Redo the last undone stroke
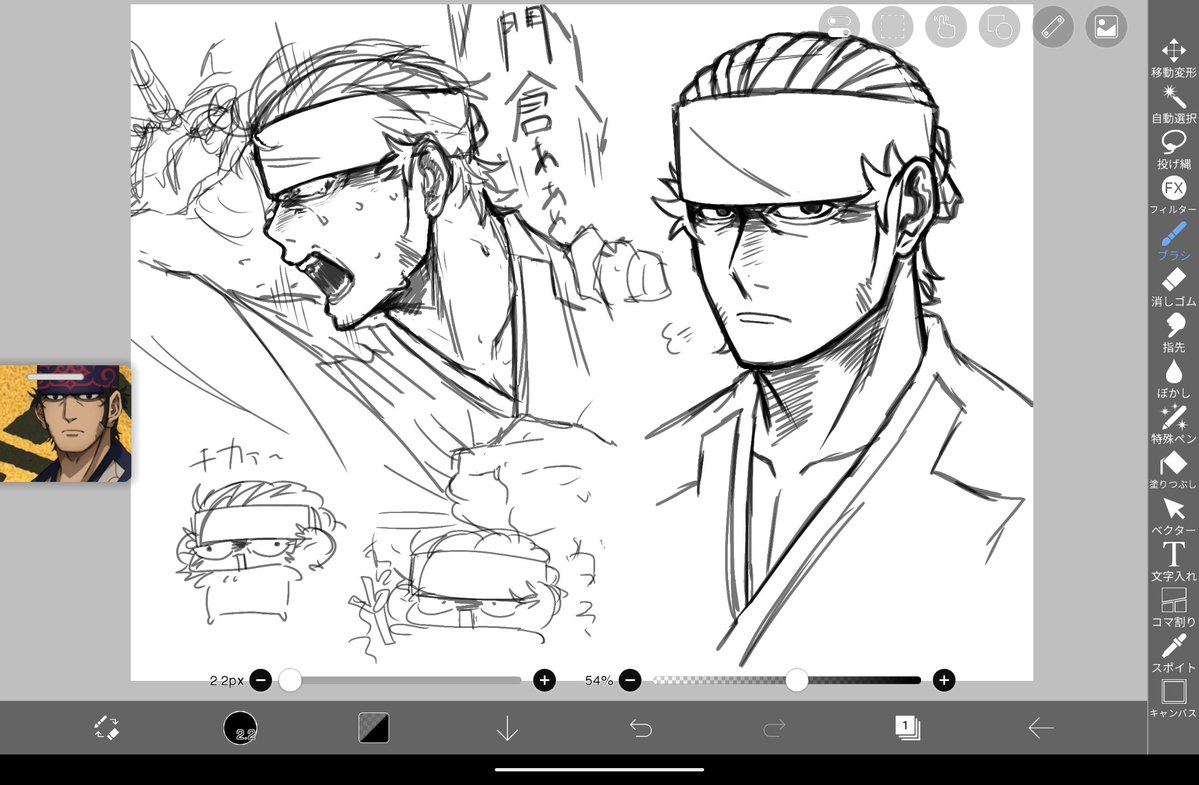Screen dimensions: 1199x785 (774, 728)
